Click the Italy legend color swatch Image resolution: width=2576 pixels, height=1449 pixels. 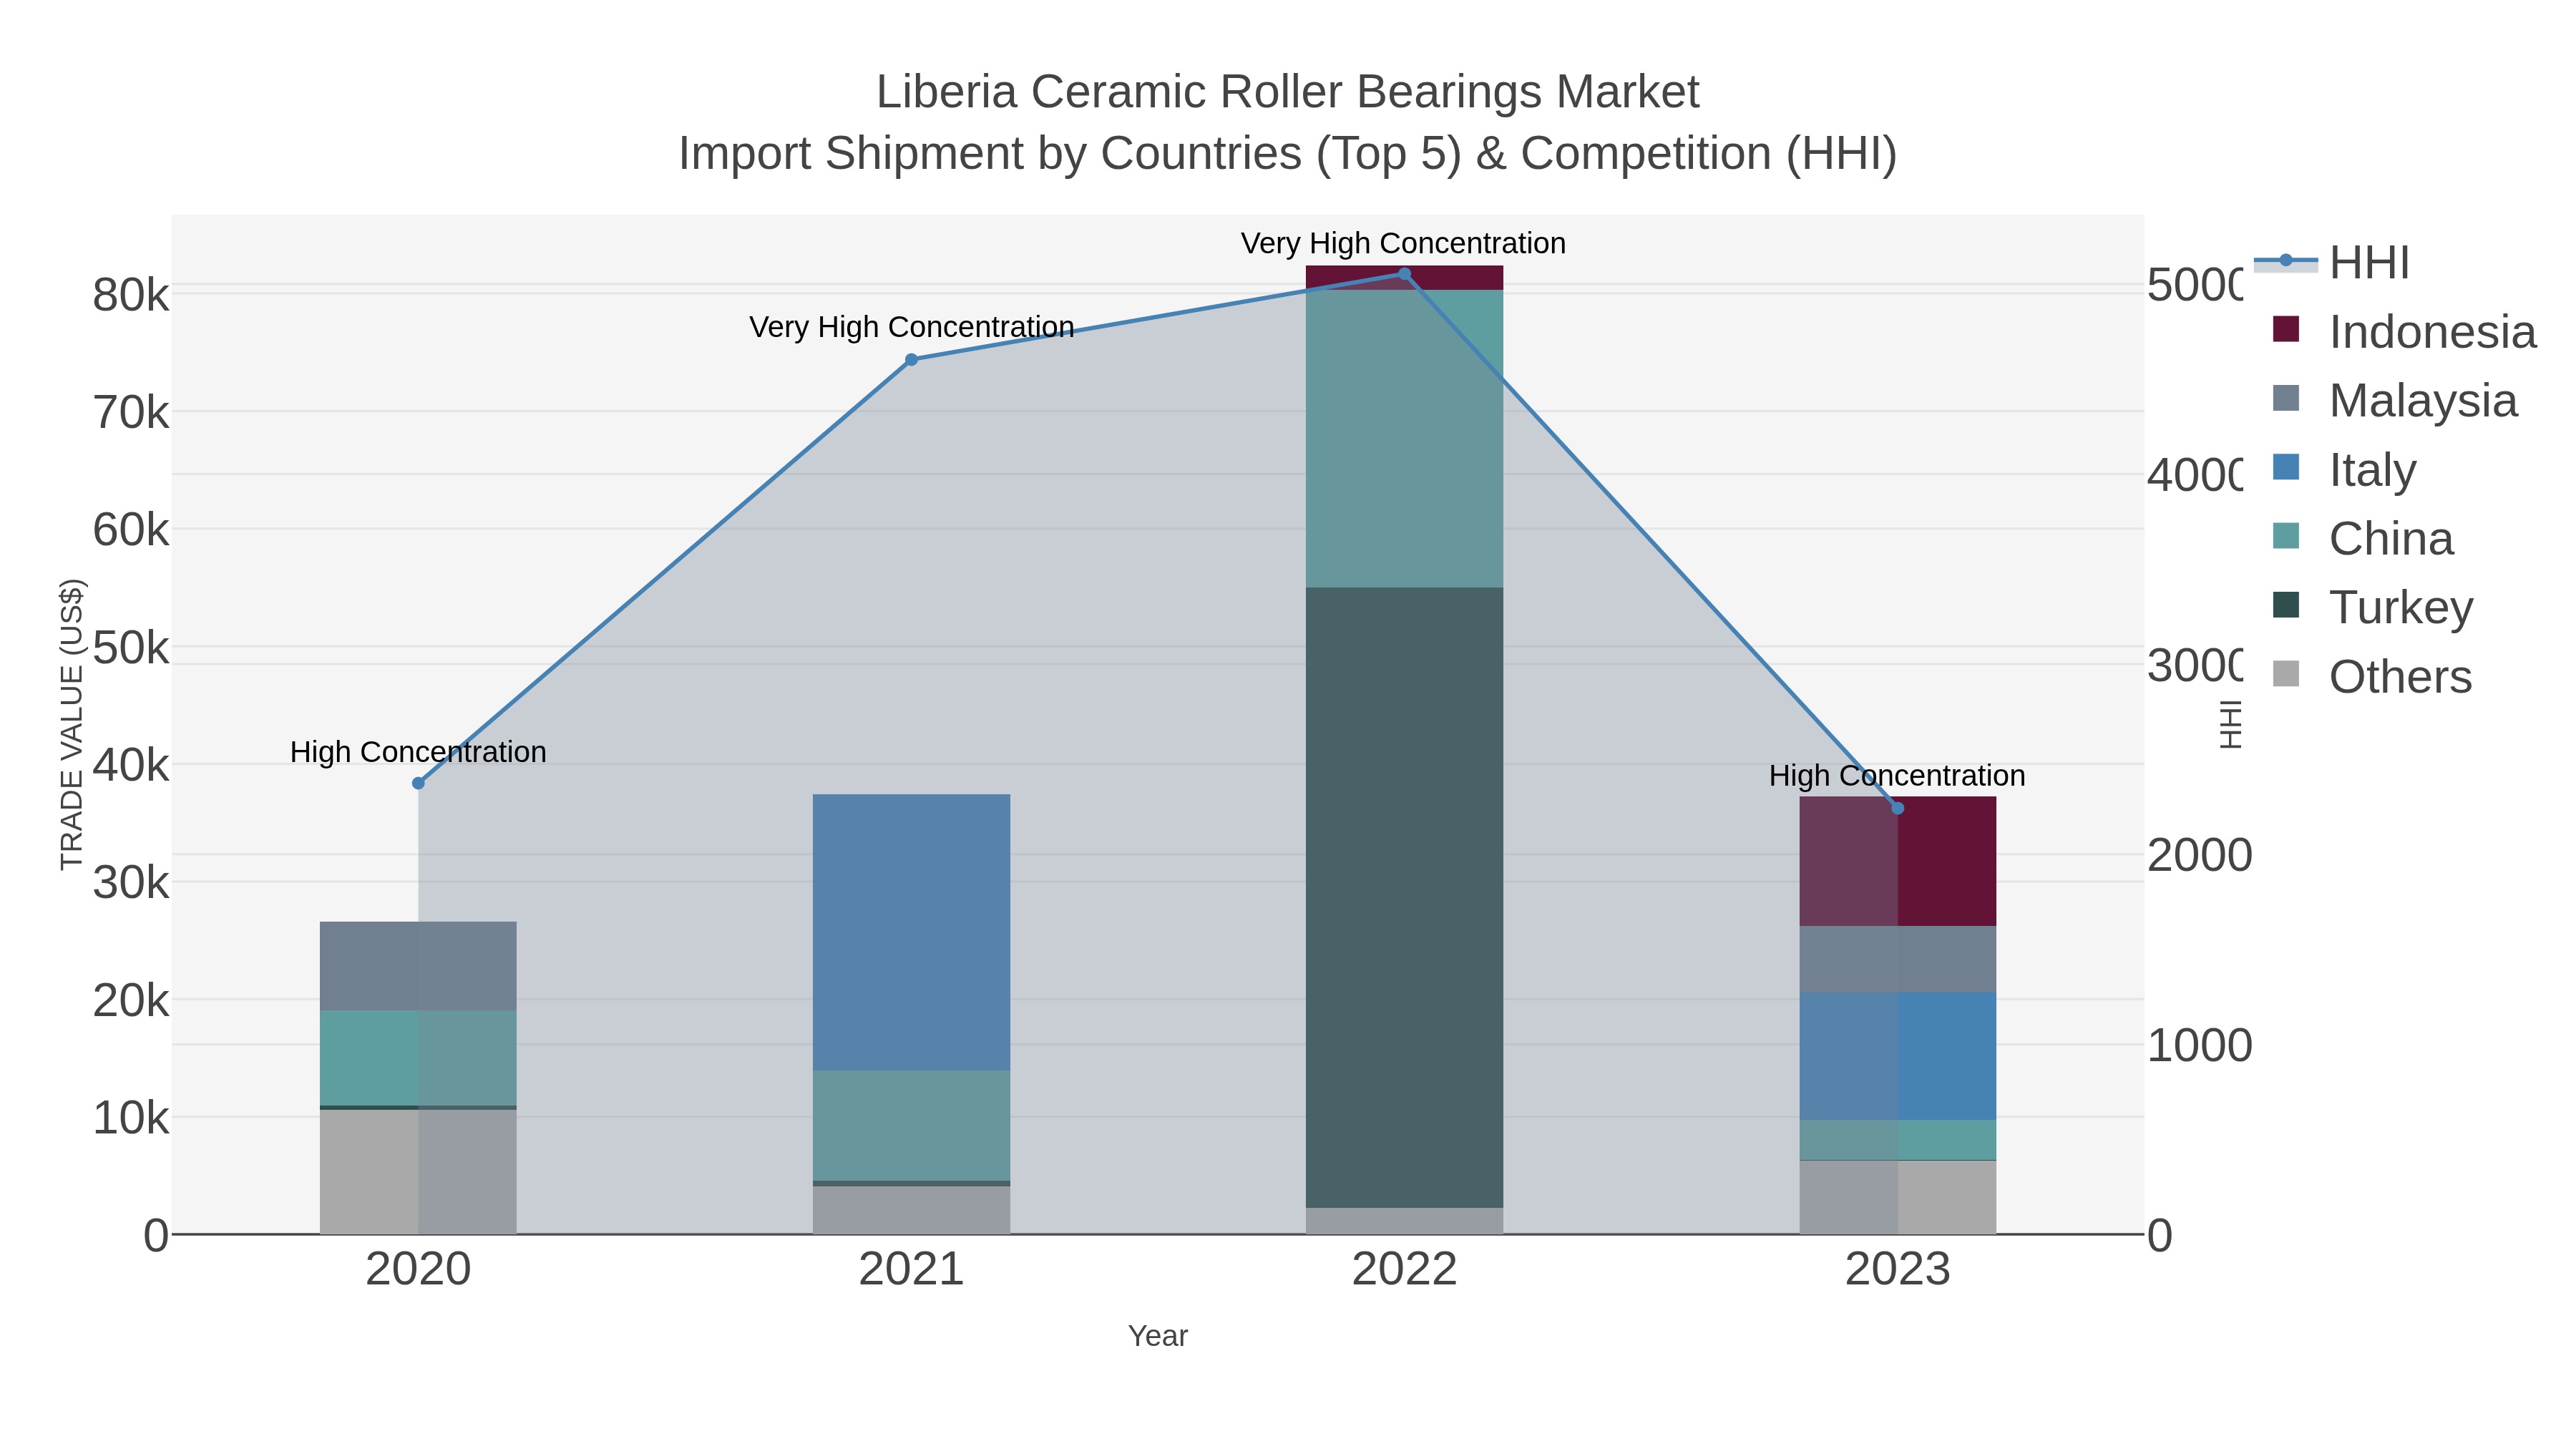coord(2286,467)
